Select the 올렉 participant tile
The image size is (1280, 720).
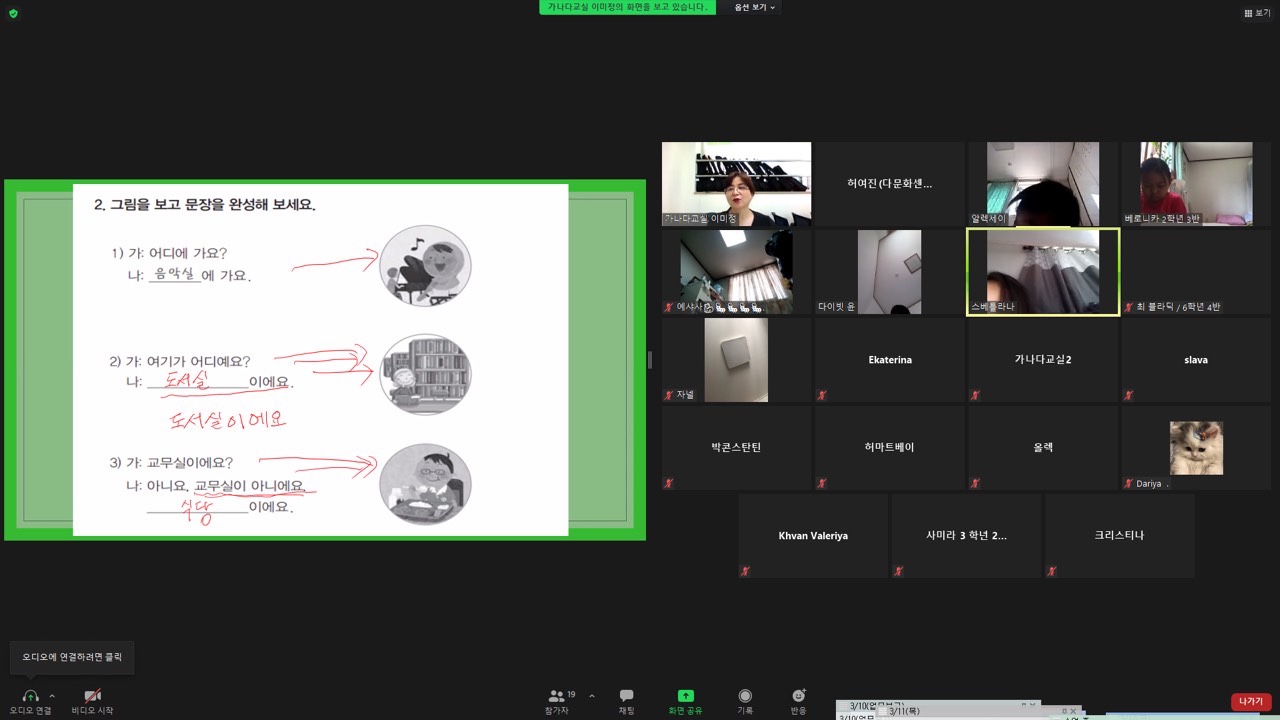(1042, 448)
